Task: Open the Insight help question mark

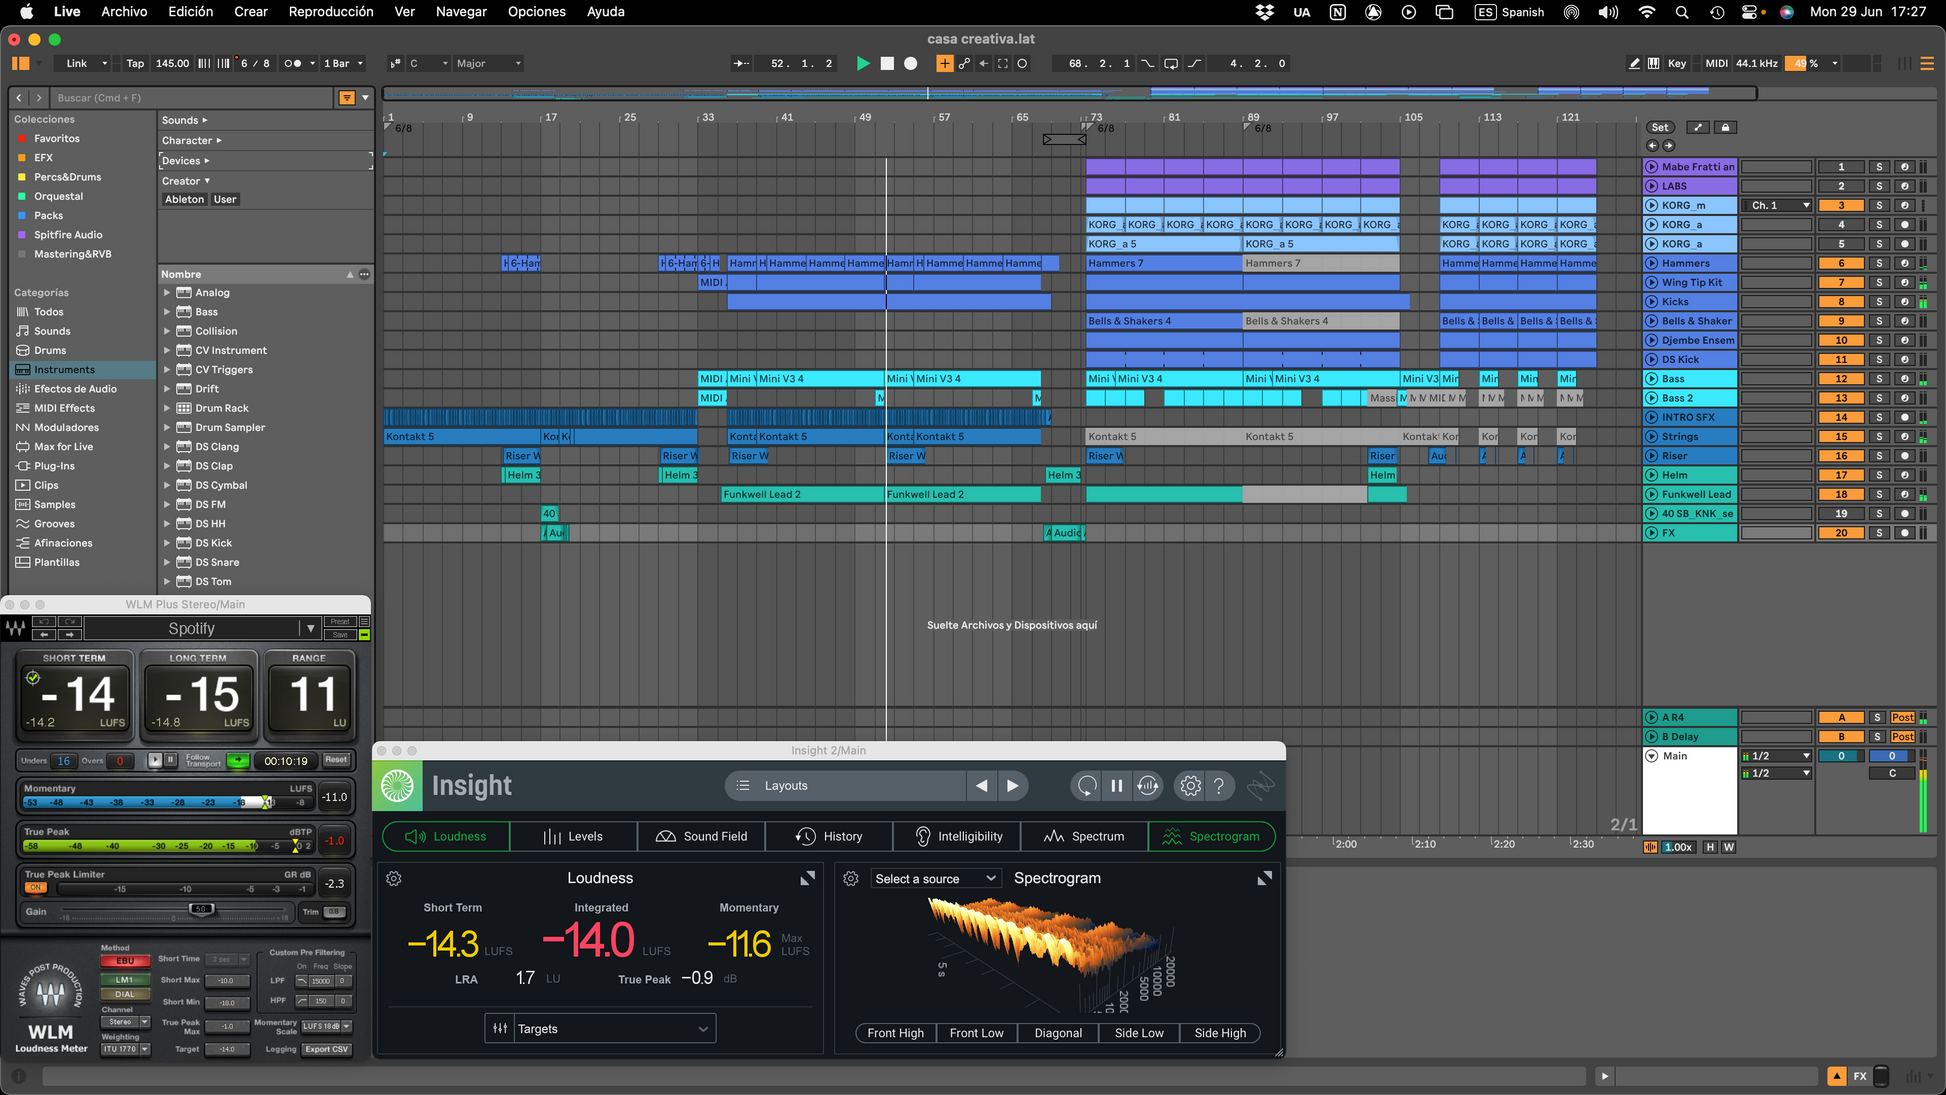Action: coord(1219,785)
